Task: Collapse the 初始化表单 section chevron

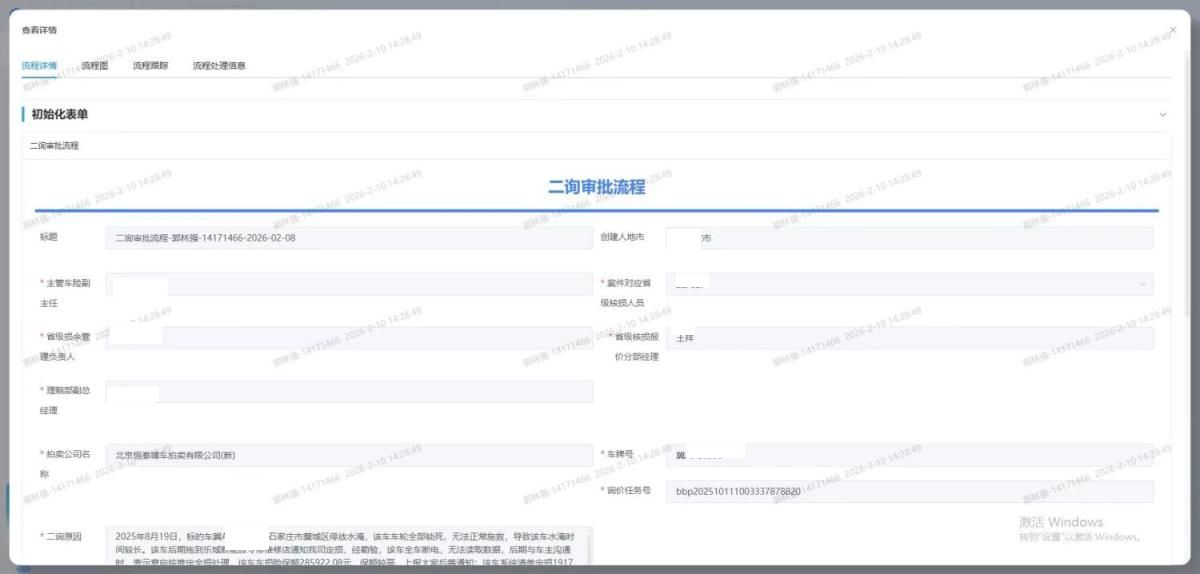Action: pos(1162,115)
